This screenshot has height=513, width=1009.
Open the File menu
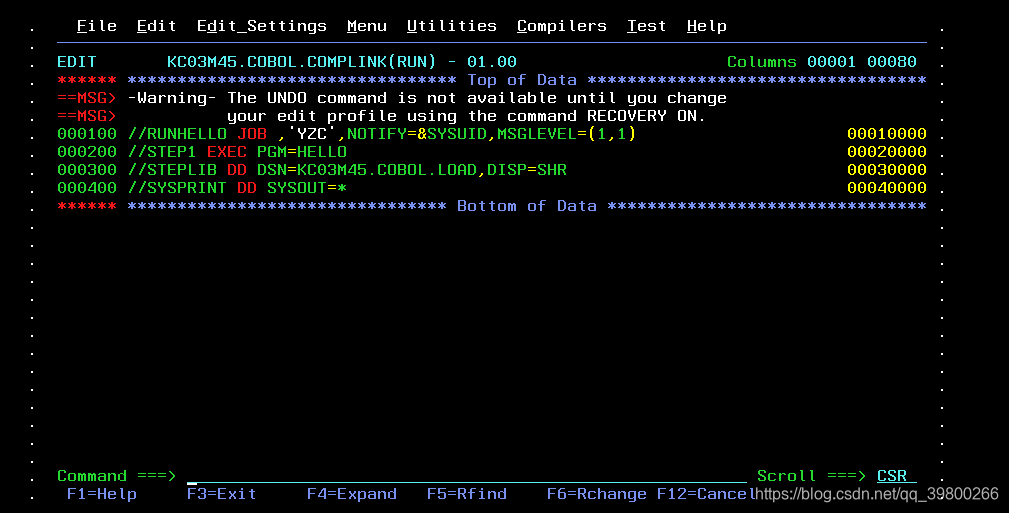[97, 26]
